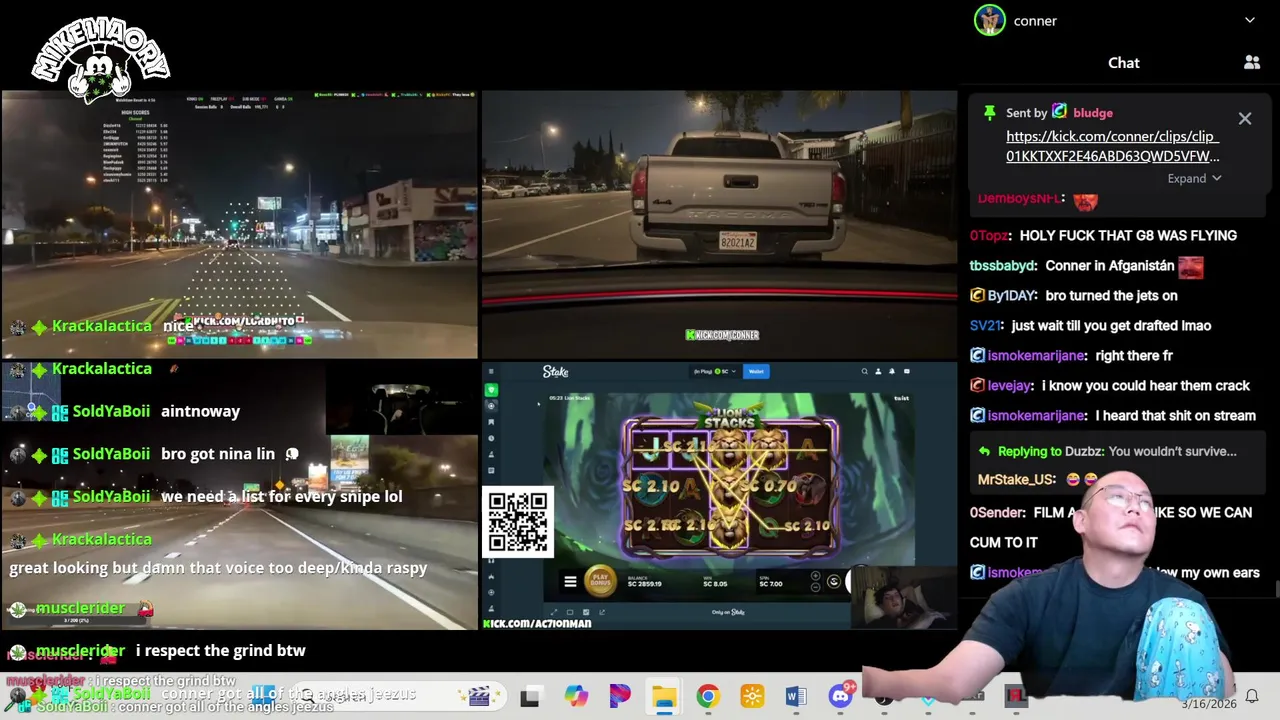Select the night driving stream tile with scoreboard
Screen dimensions: 1280x720
tap(239, 224)
